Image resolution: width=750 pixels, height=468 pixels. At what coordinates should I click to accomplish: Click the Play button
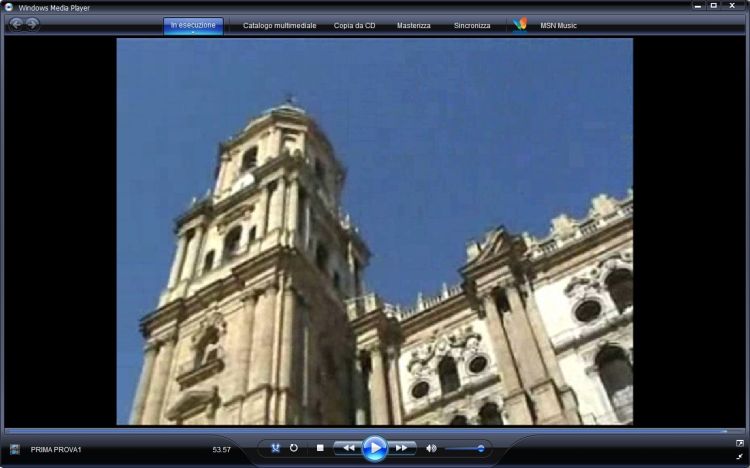[x=374, y=448]
